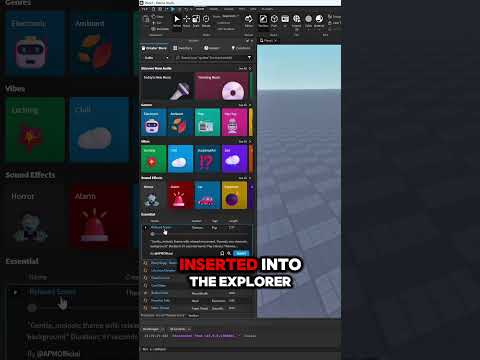Screen dimensions: 480x360
Task: Play the last Essential list track
Action: [x=145, y=308]
